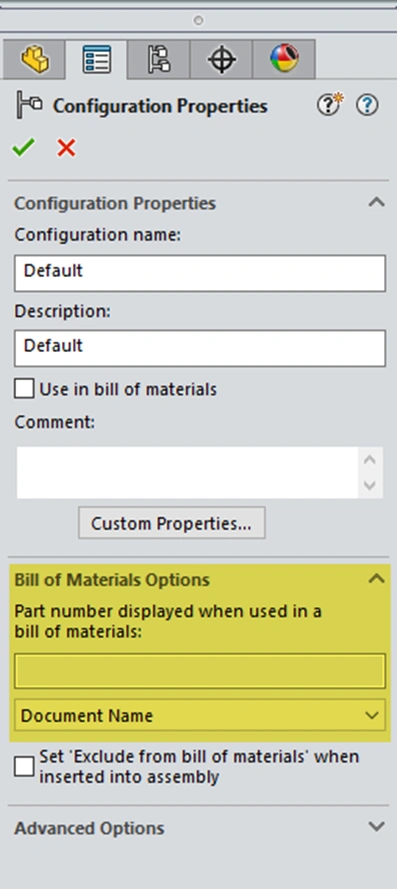Expand the Advanced Options section

point(377,827)
